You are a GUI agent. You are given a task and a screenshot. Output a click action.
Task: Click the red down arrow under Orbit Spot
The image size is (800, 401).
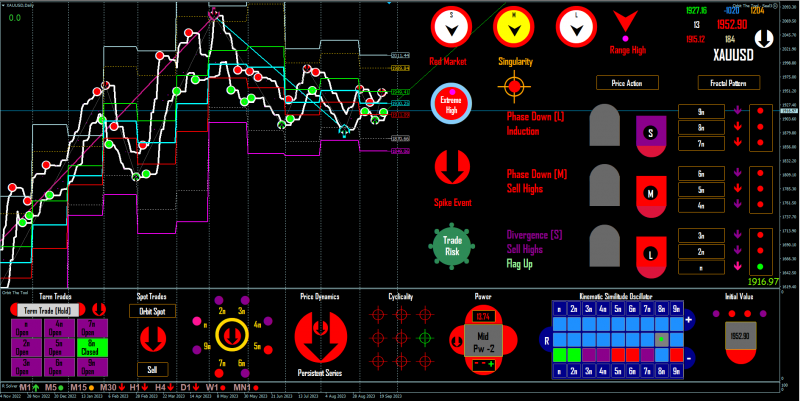[x=153, y=338]
